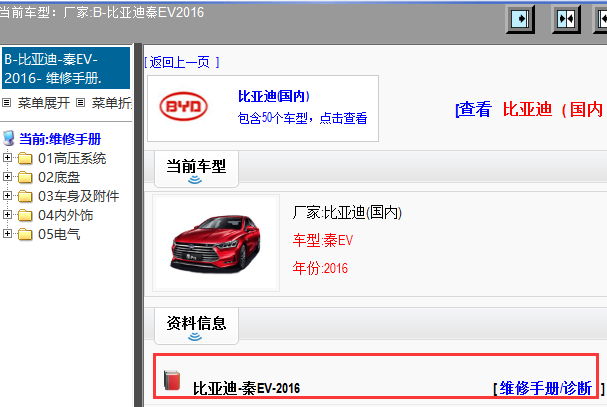The width and height of the screenshot is (607, 407).
Task: Click the folder icon for 03车身及附件
Action: point(25,196)
